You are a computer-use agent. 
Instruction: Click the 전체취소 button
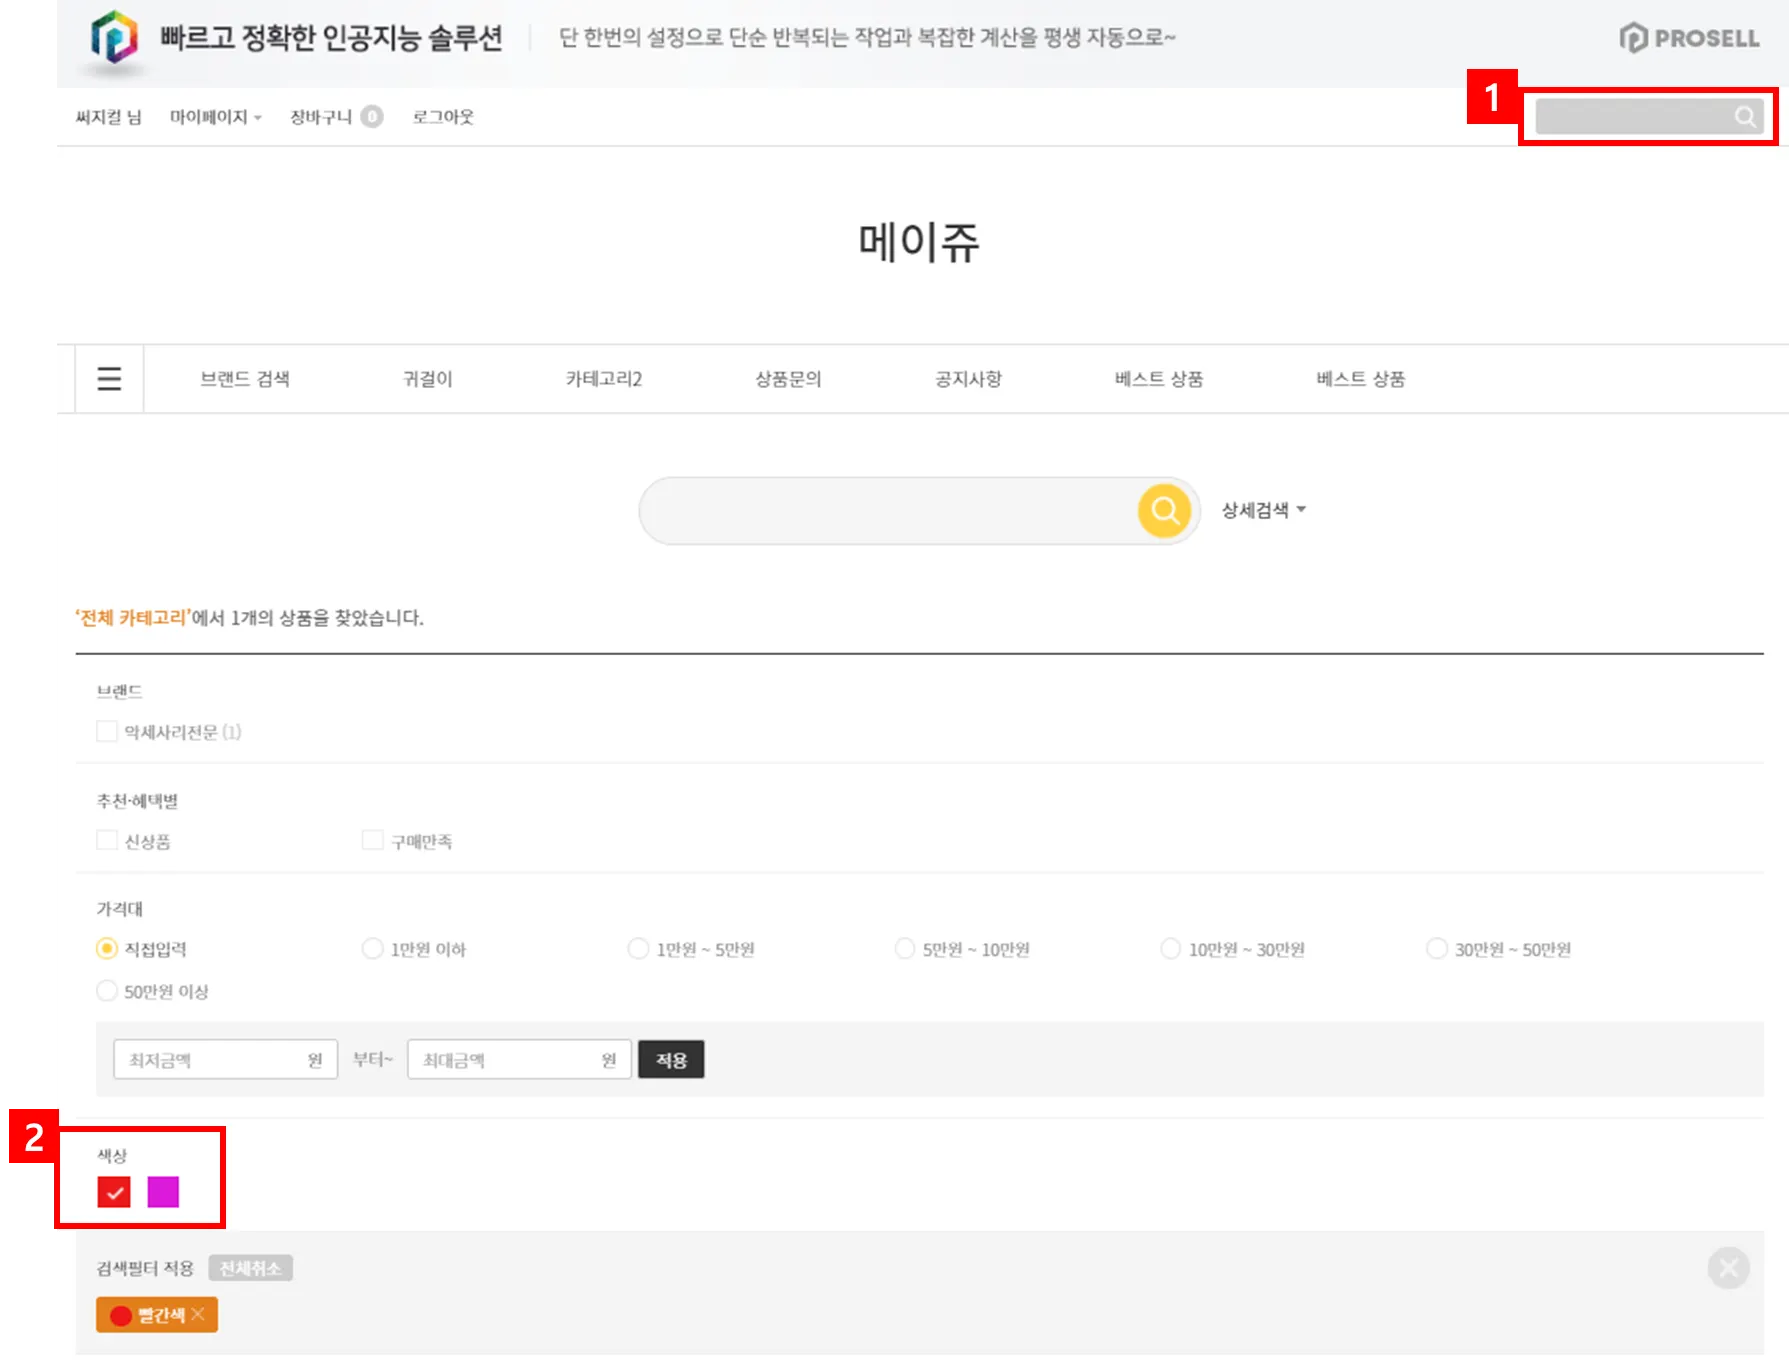[x=250, y=1268]
